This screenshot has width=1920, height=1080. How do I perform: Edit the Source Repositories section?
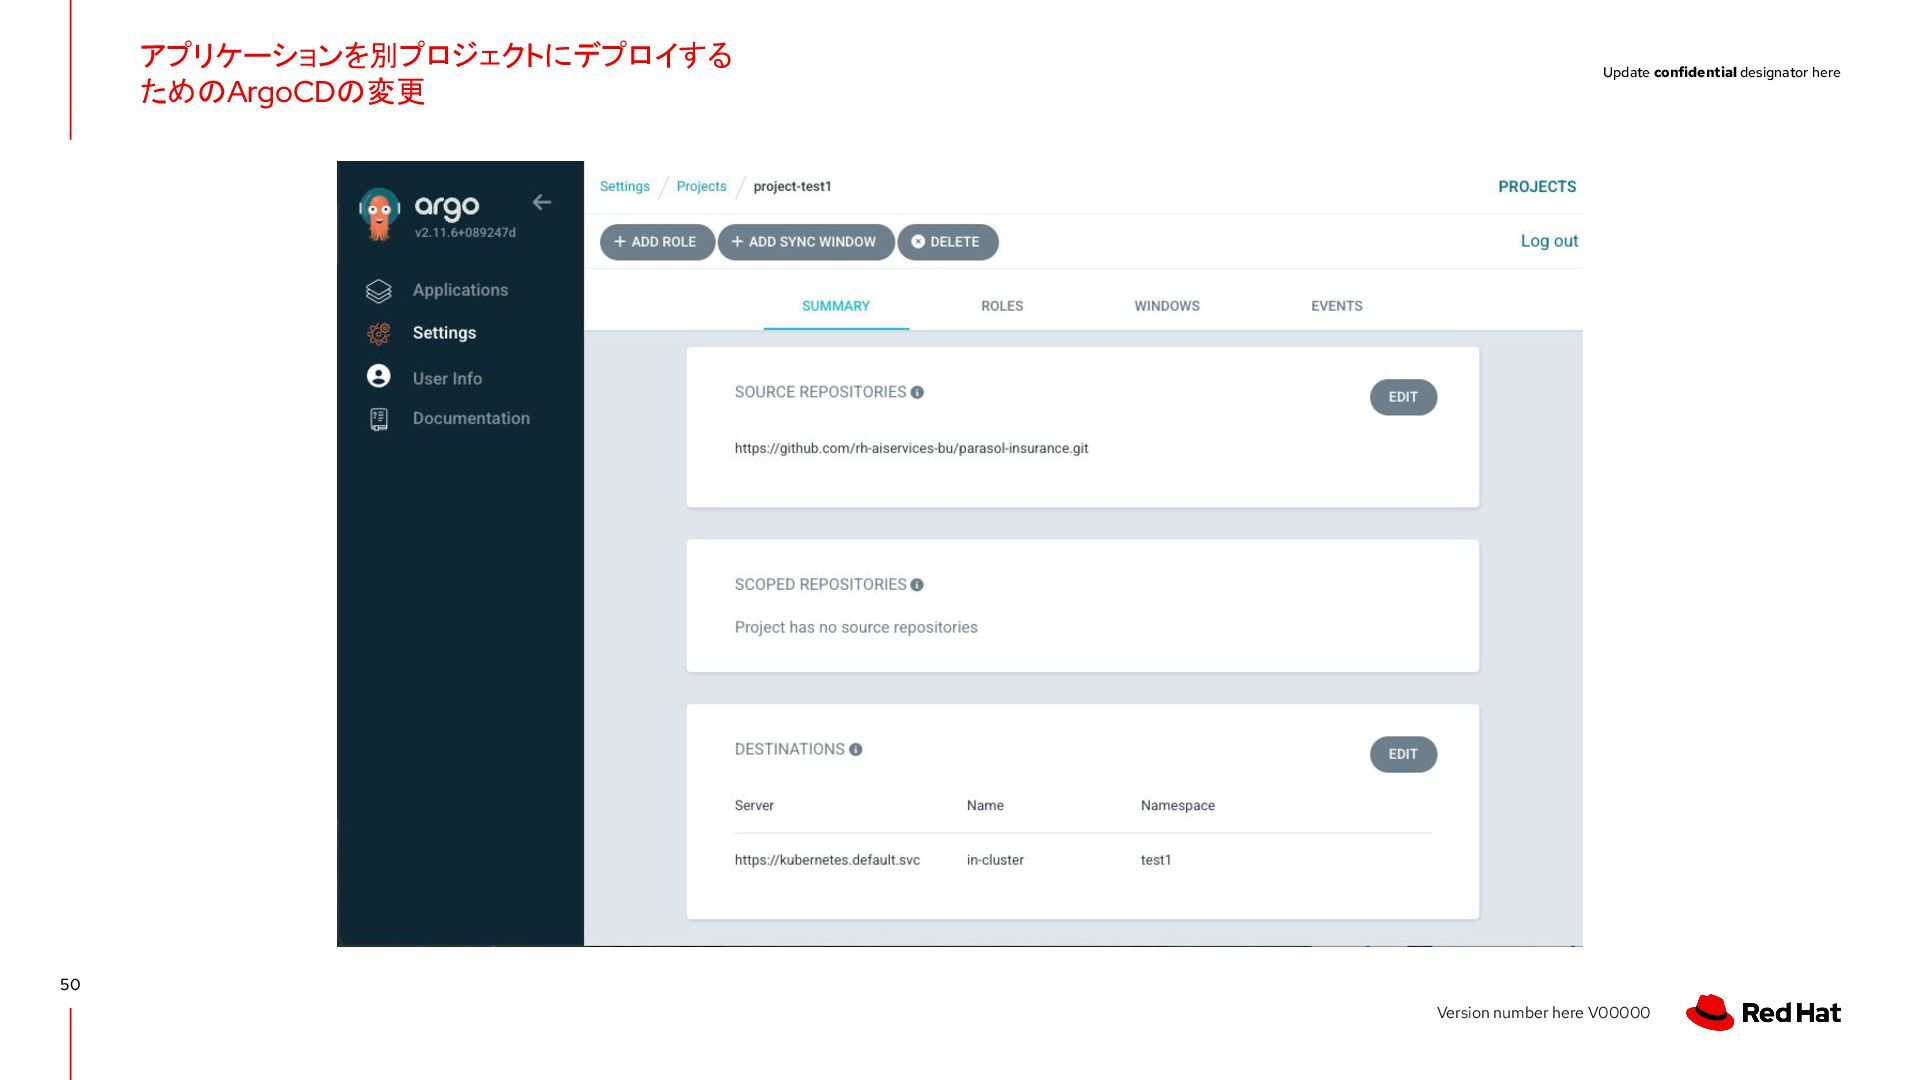1403,397
